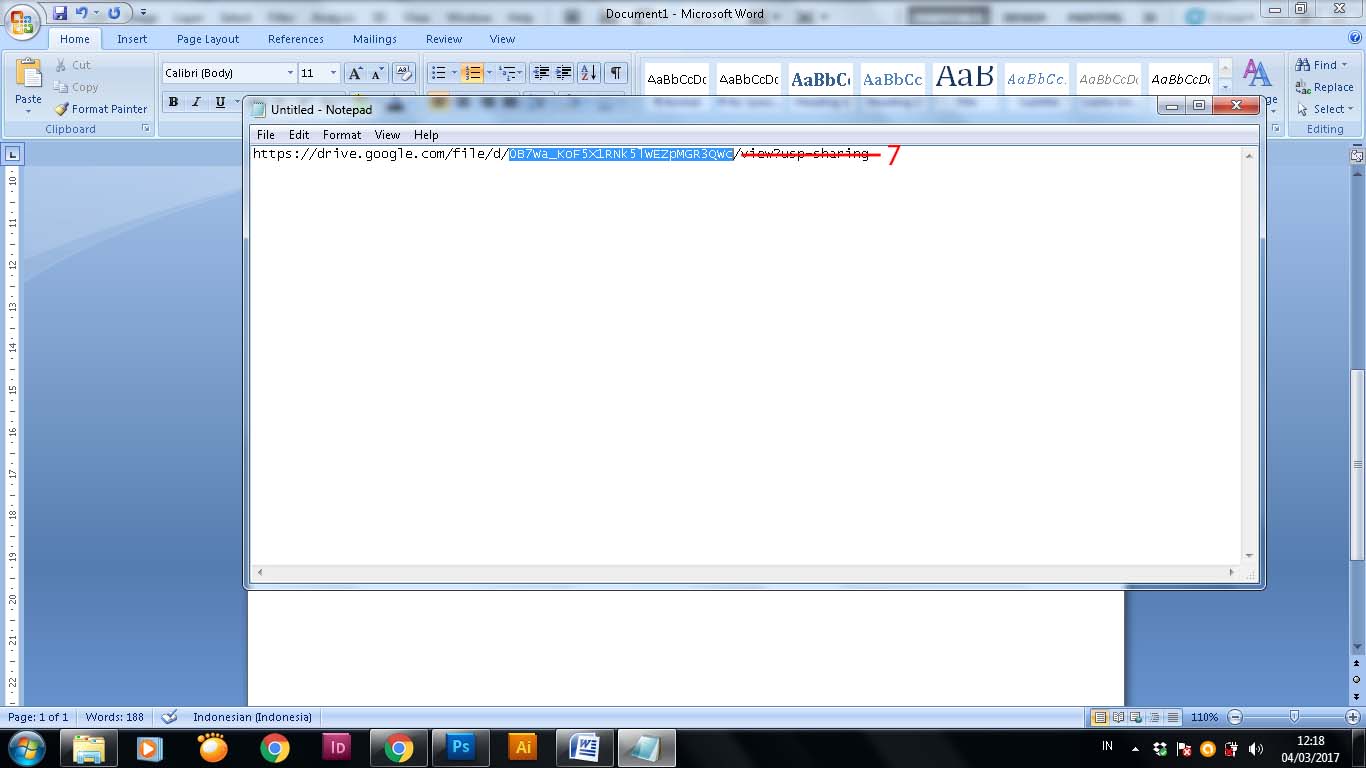Select Print Layout view button
Image resolution: width=1366 pixels, height=768 pixels.
(1100, 717)
